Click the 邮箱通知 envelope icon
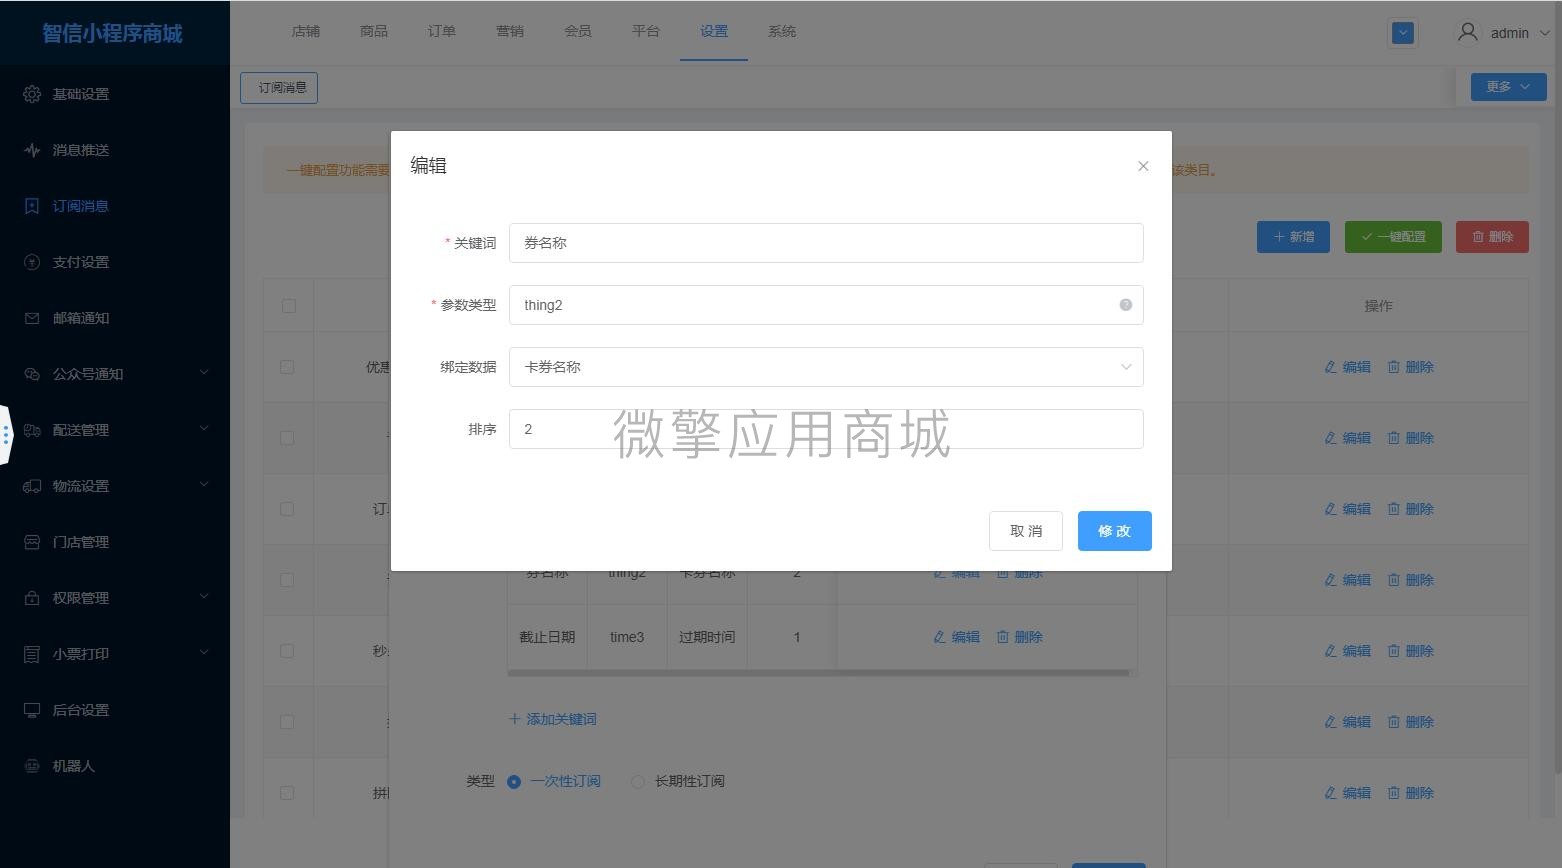Image resolution: width=1562 pixels, height=868 pixels. coord(32,318)
